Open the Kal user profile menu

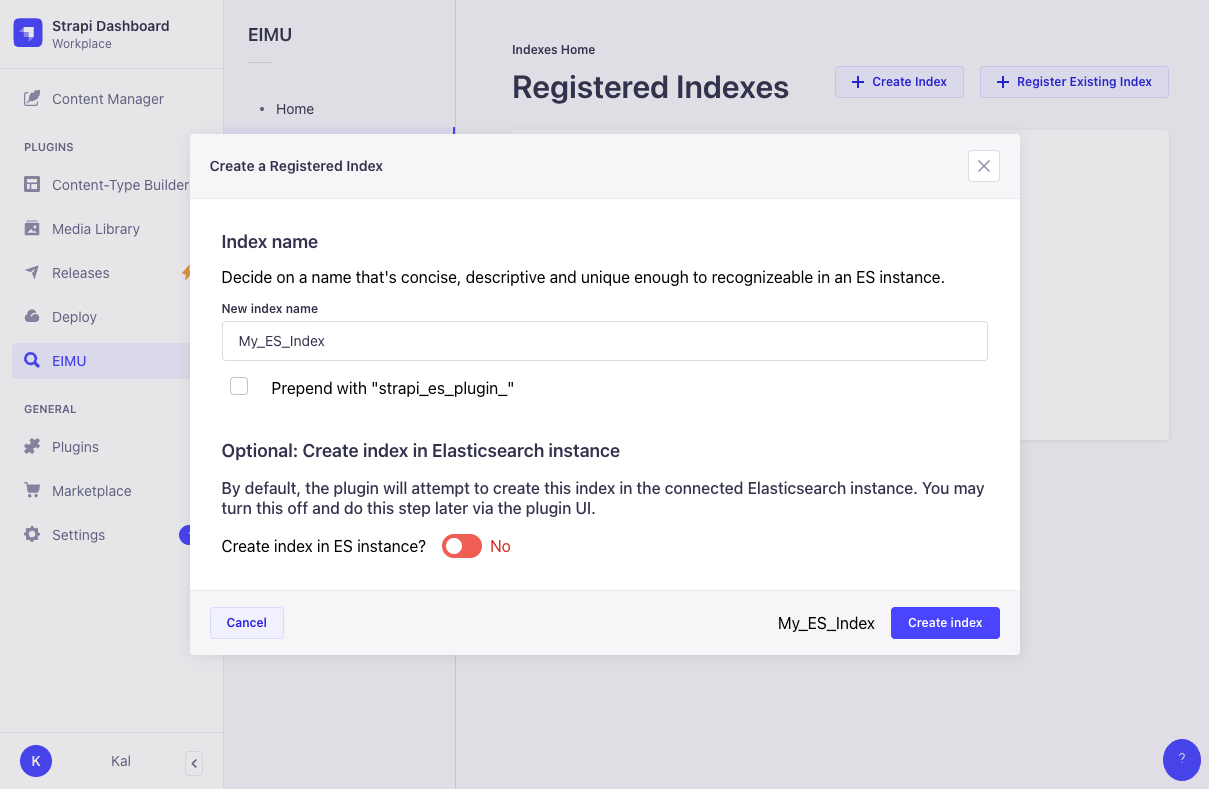point(36,761)
